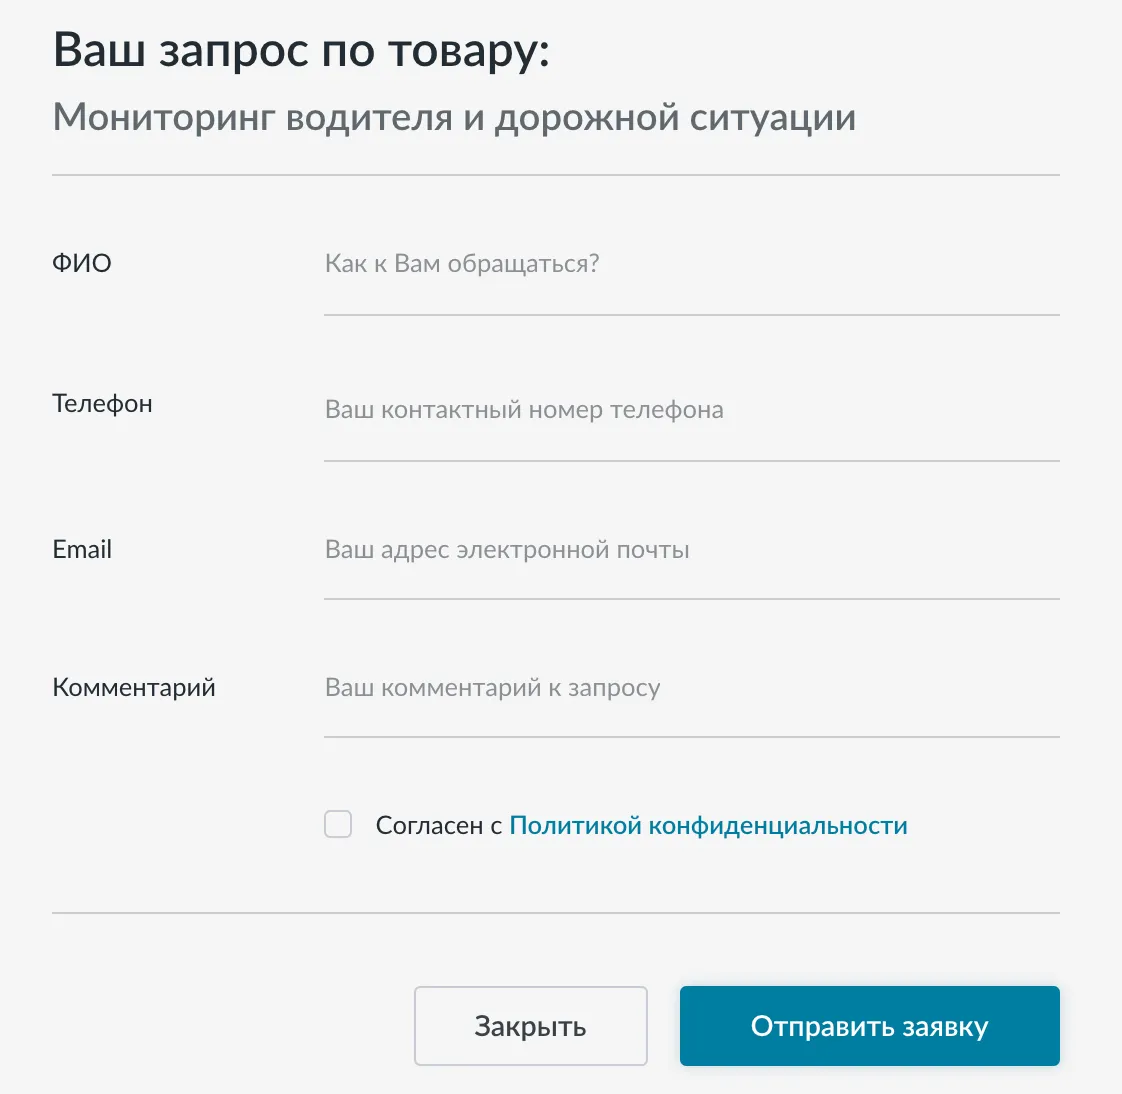1122x1094 pixels.
Task: Click the underline beneath the Email field
Action: pyautogui.click(x=690, y=599)
